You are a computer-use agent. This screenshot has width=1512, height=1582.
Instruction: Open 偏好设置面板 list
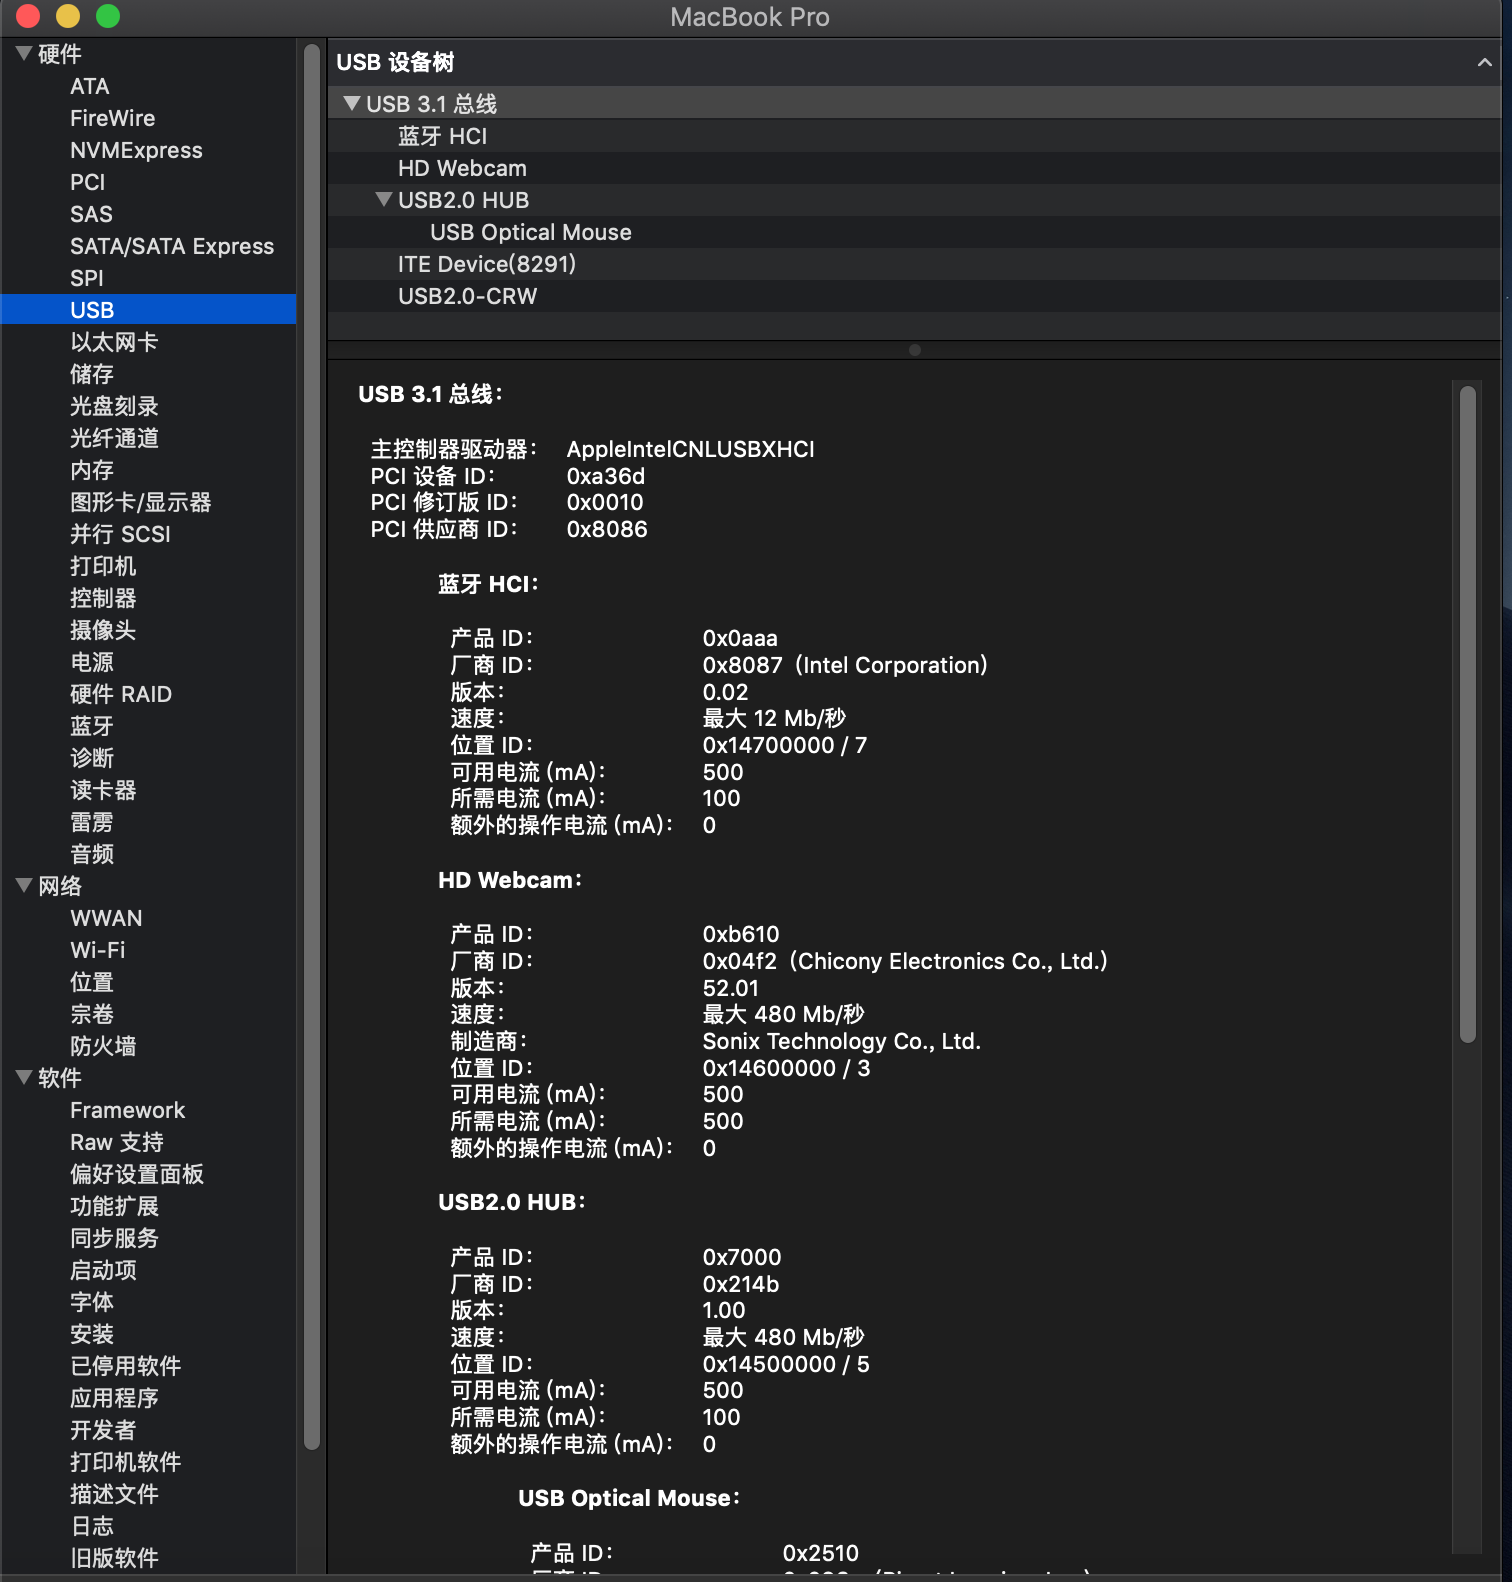[137, 1174]
